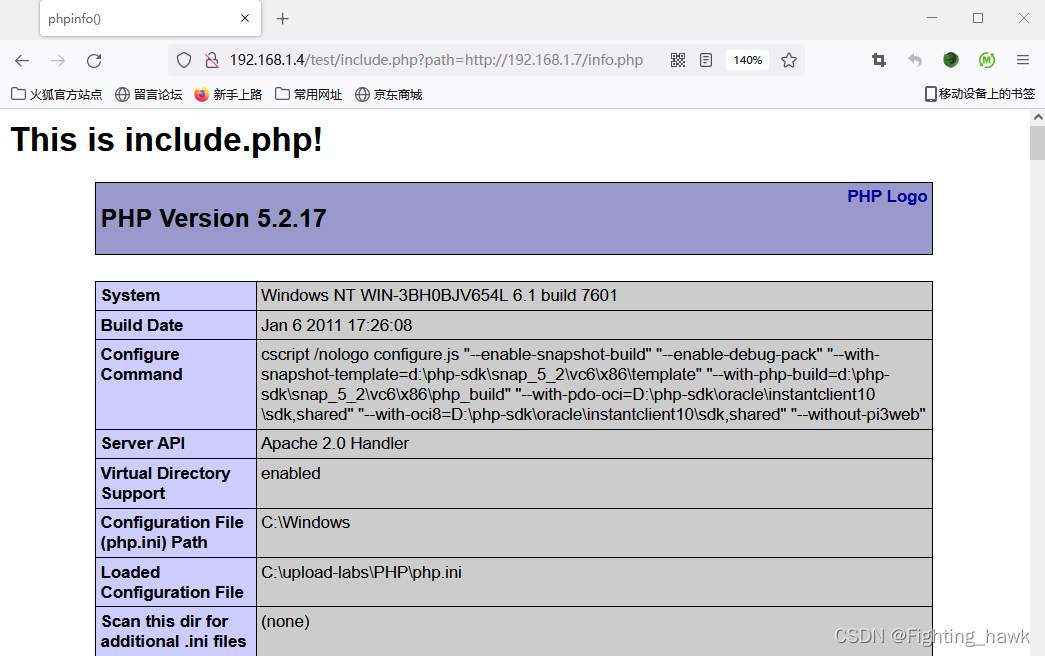
Task: Open the 火狐官方站点 bookmark folder
Action: point(57,95)
